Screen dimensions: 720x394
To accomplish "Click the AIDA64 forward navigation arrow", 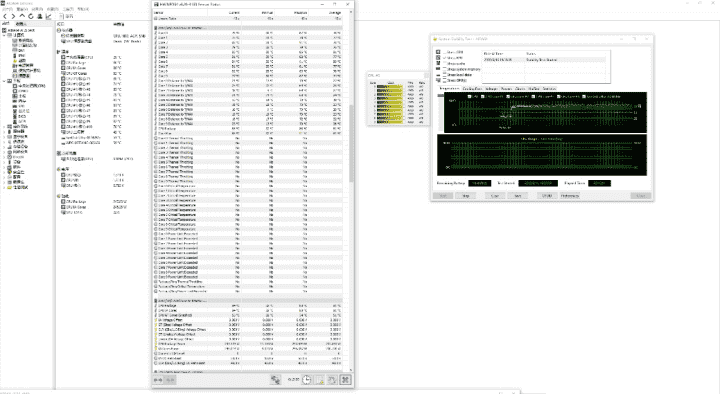I will (x=13, y=16).
